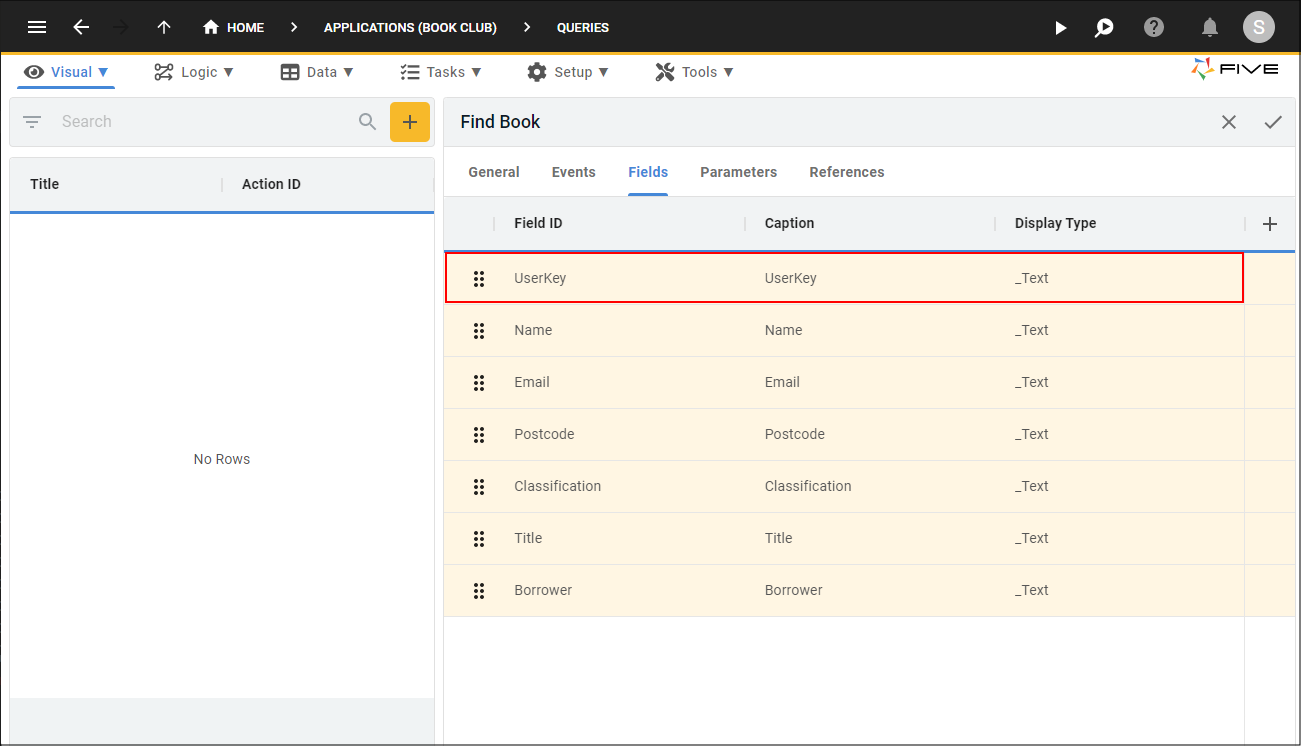This screenshot has height=746, width=1301.
Task: Add new query with yellow plus
Action: [x=410, y=122]
